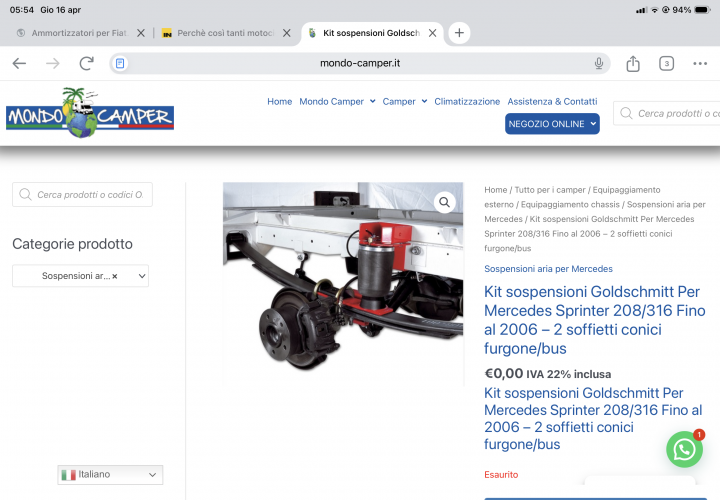This screenshot has height=500, width=720.
Task: Click the sidebar product search field
Action: [90, 195]
